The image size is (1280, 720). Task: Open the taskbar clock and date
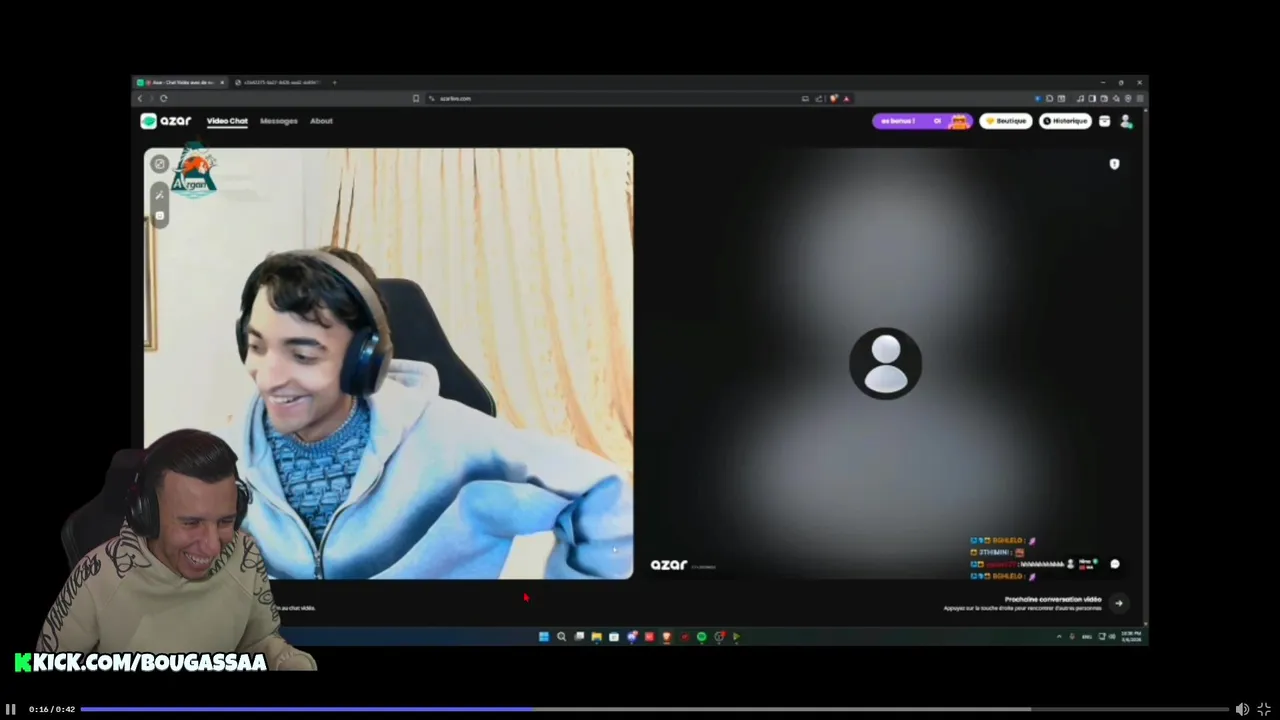(x=1131, y=637)
